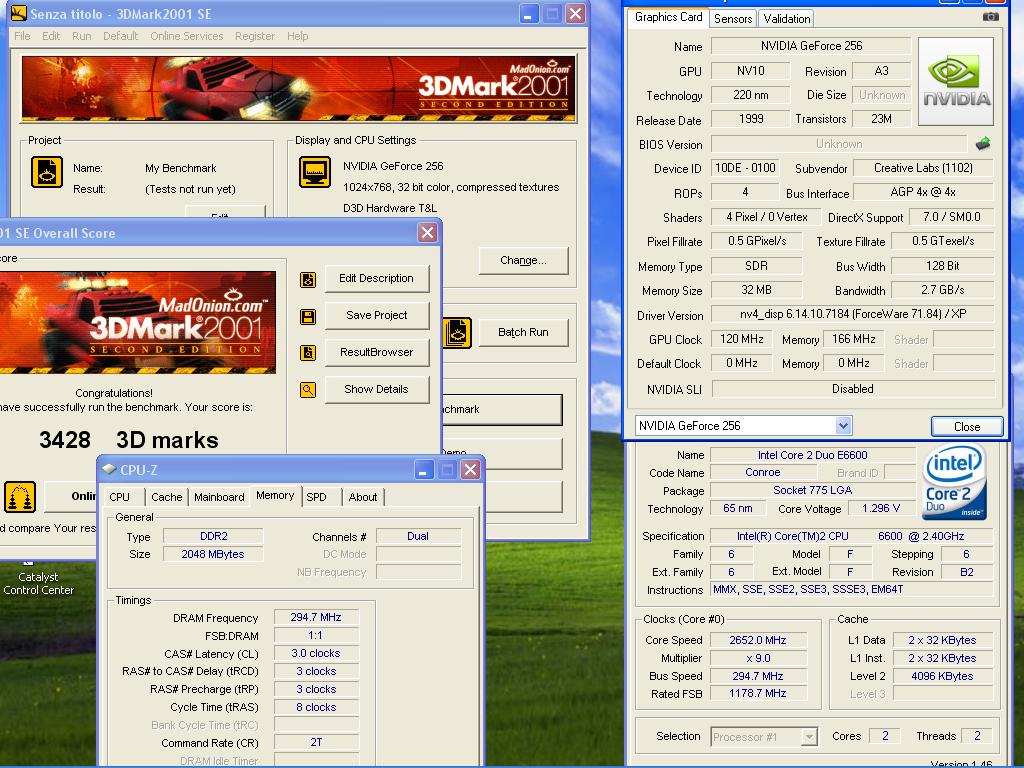1024x768 pixels.
Task: Click the Bus Interface AGP 4x field
Action: (923, 192)
